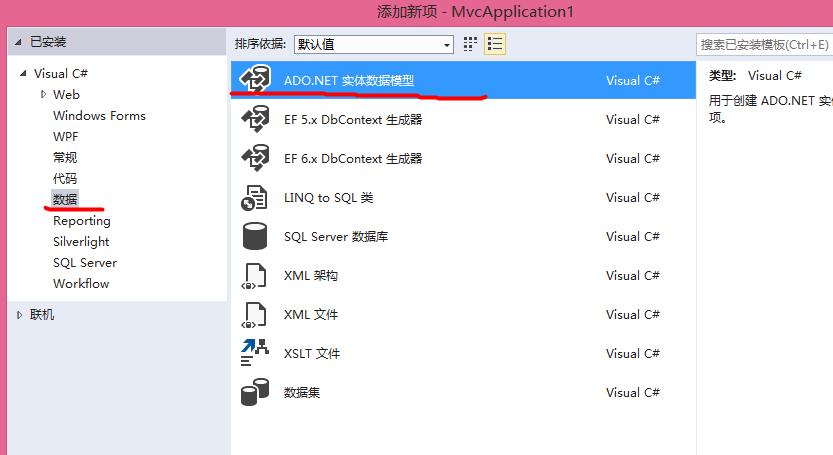Select the 数据集 template icon
Viewport: 833px width, 455px height.
point(255,392)
